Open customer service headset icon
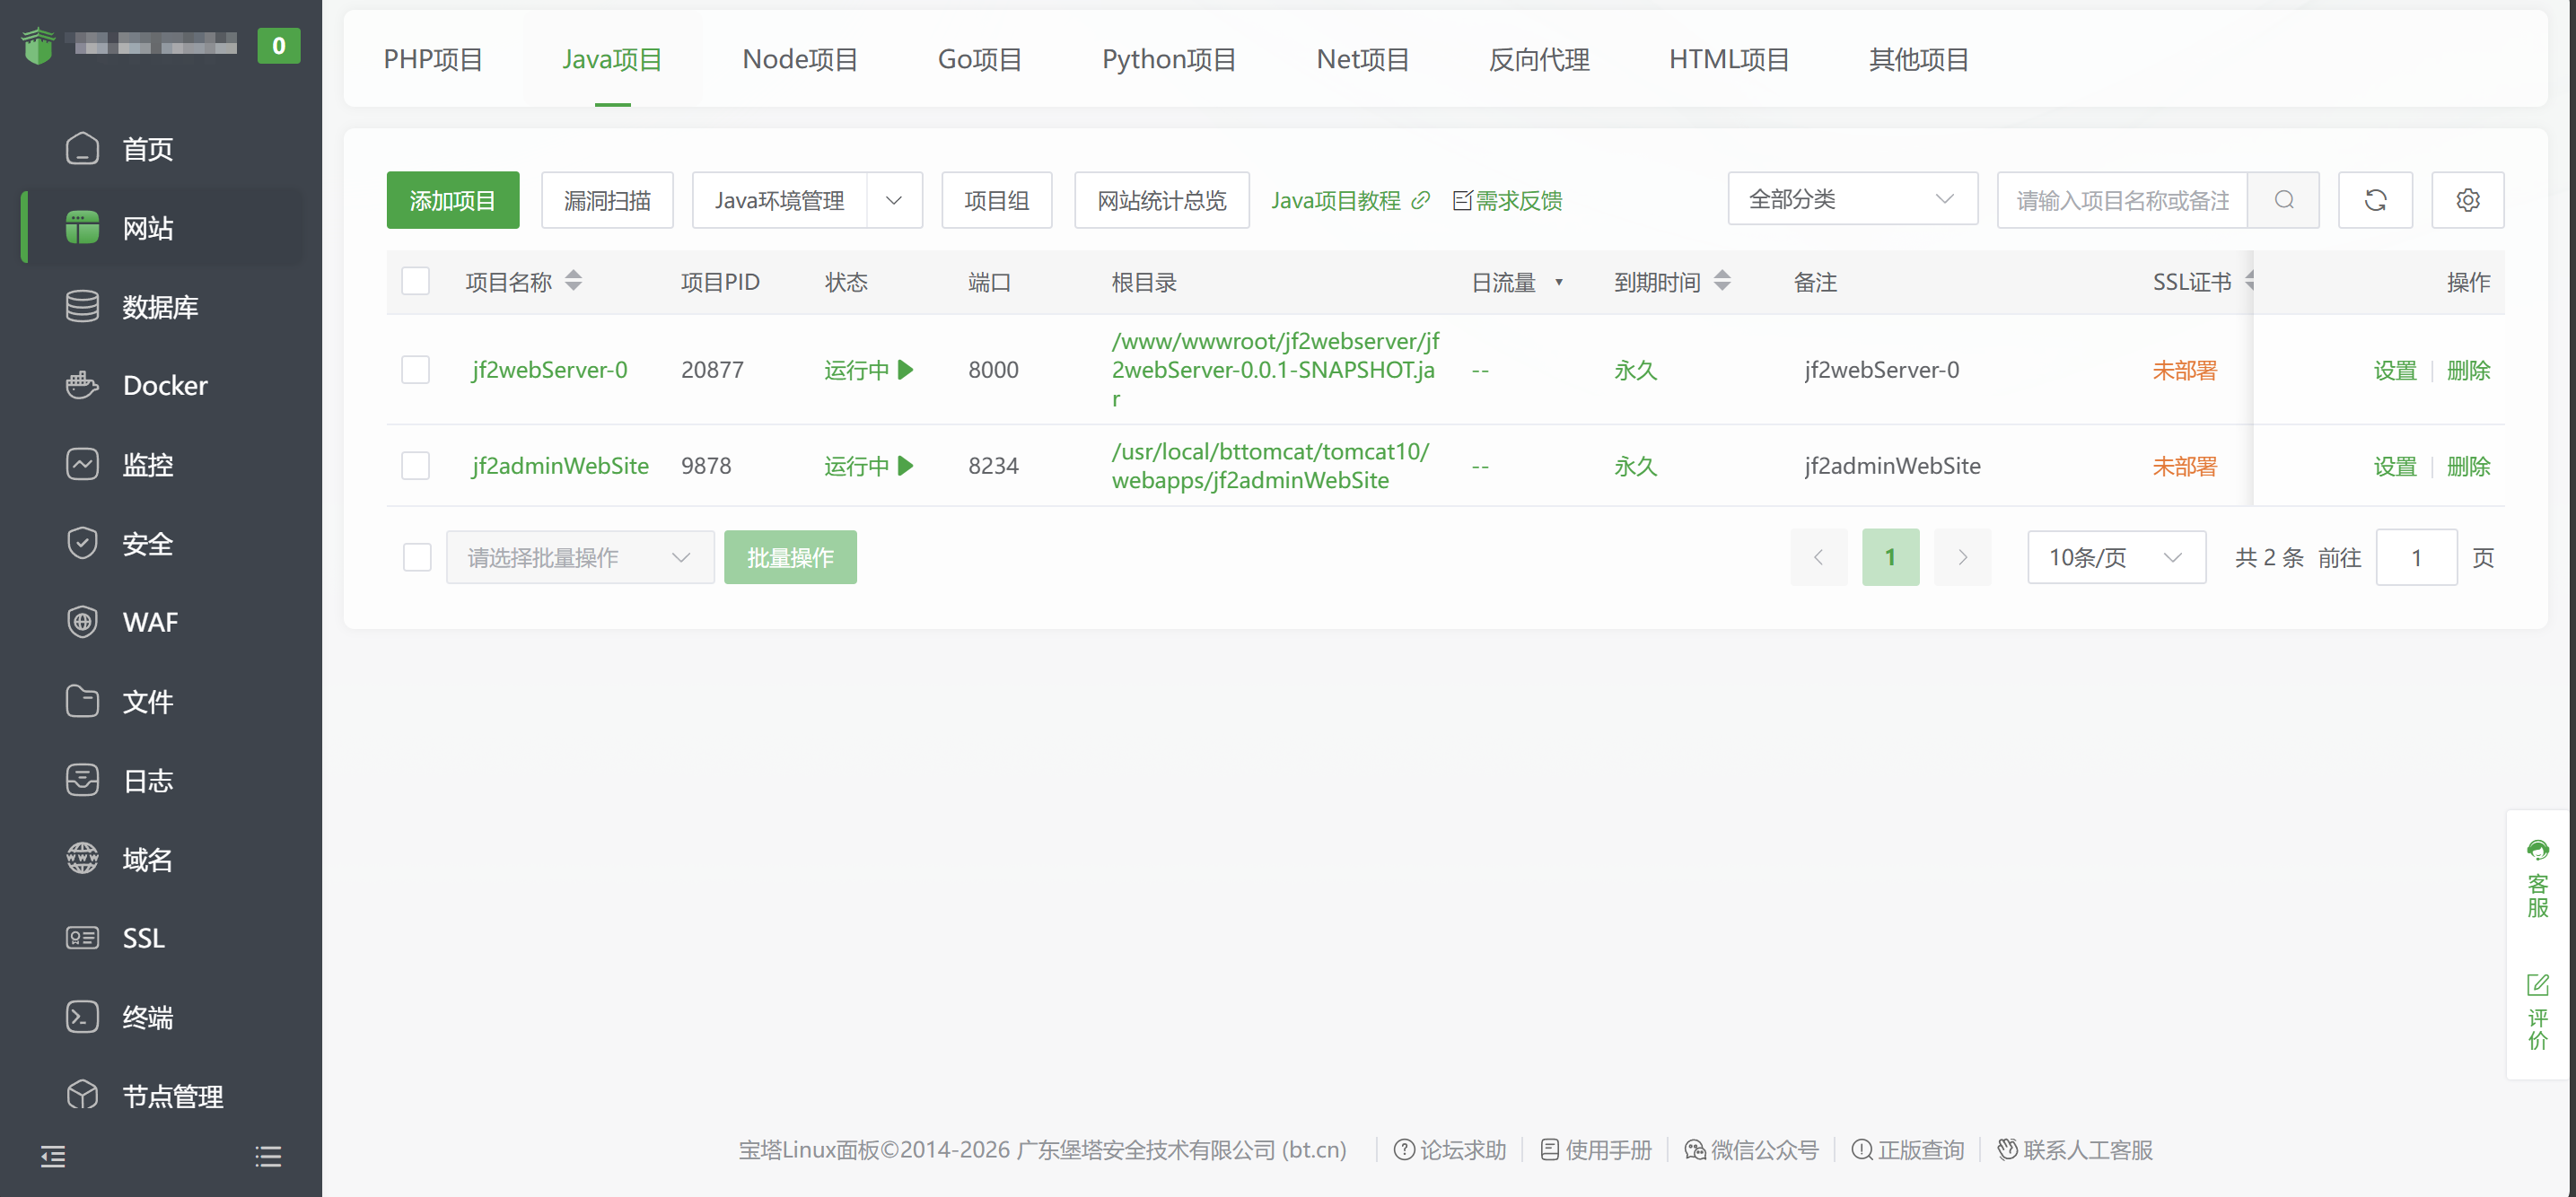The image size is (2576, 1197). click(2537, 851)
